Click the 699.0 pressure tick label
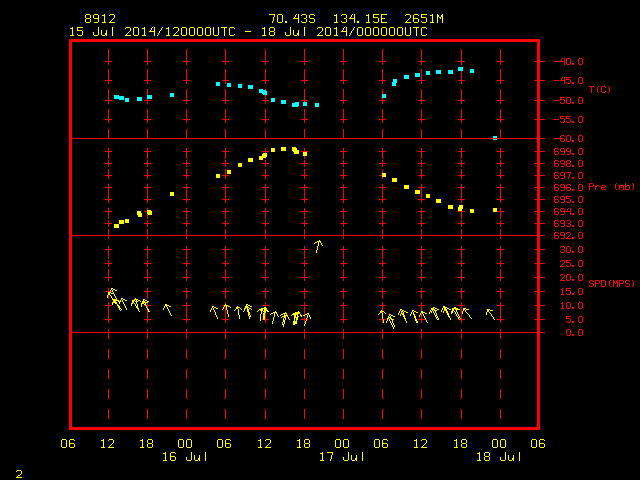This screenshot has width=640, height=480. (569, 152)
